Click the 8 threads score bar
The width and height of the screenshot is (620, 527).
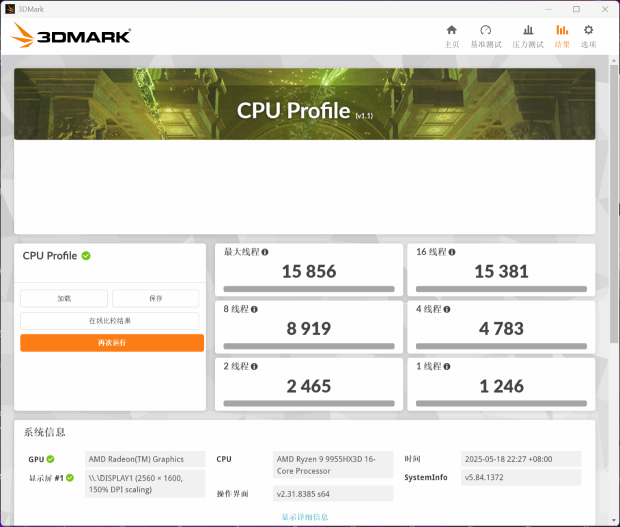click(309, 346)
